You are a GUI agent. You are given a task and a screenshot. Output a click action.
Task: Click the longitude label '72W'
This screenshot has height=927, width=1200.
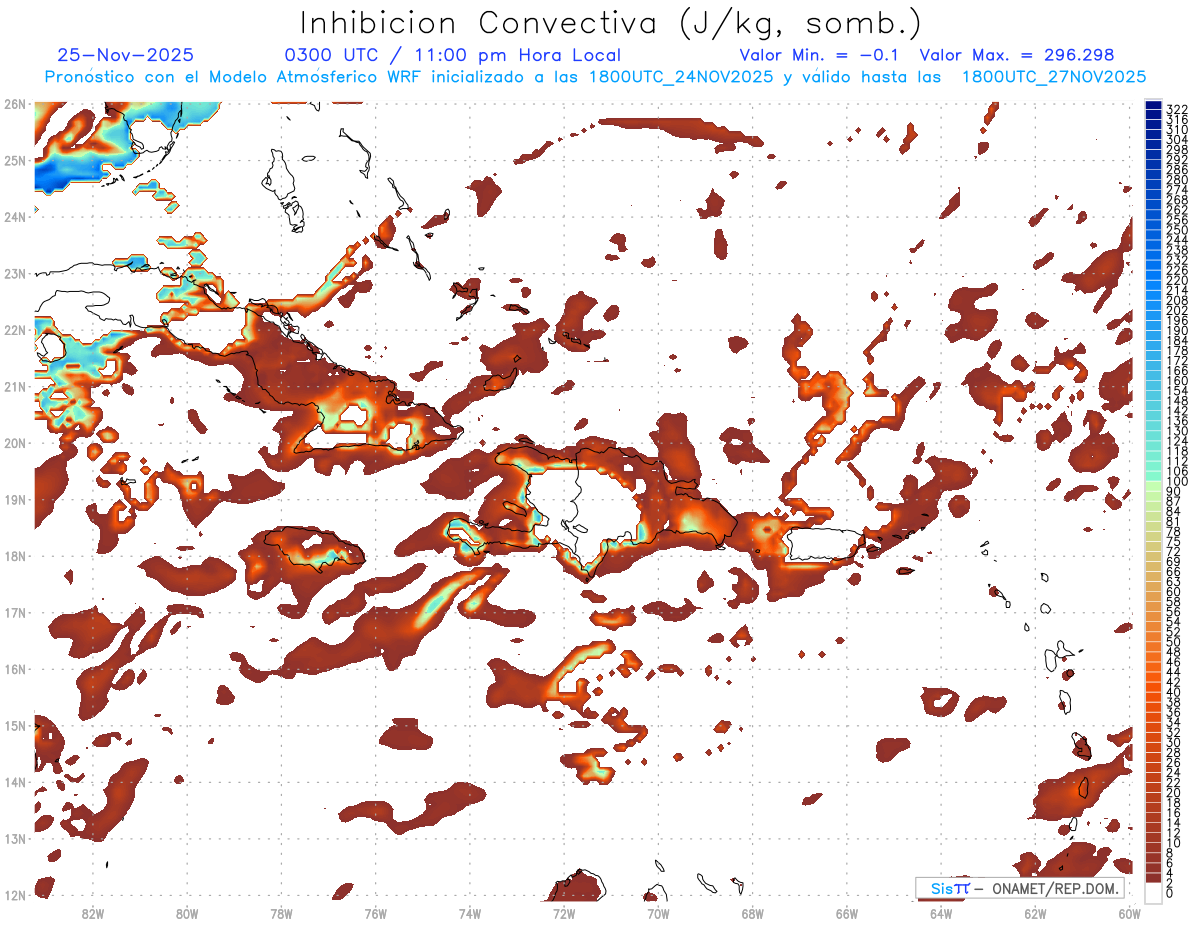tap(564, 913)
